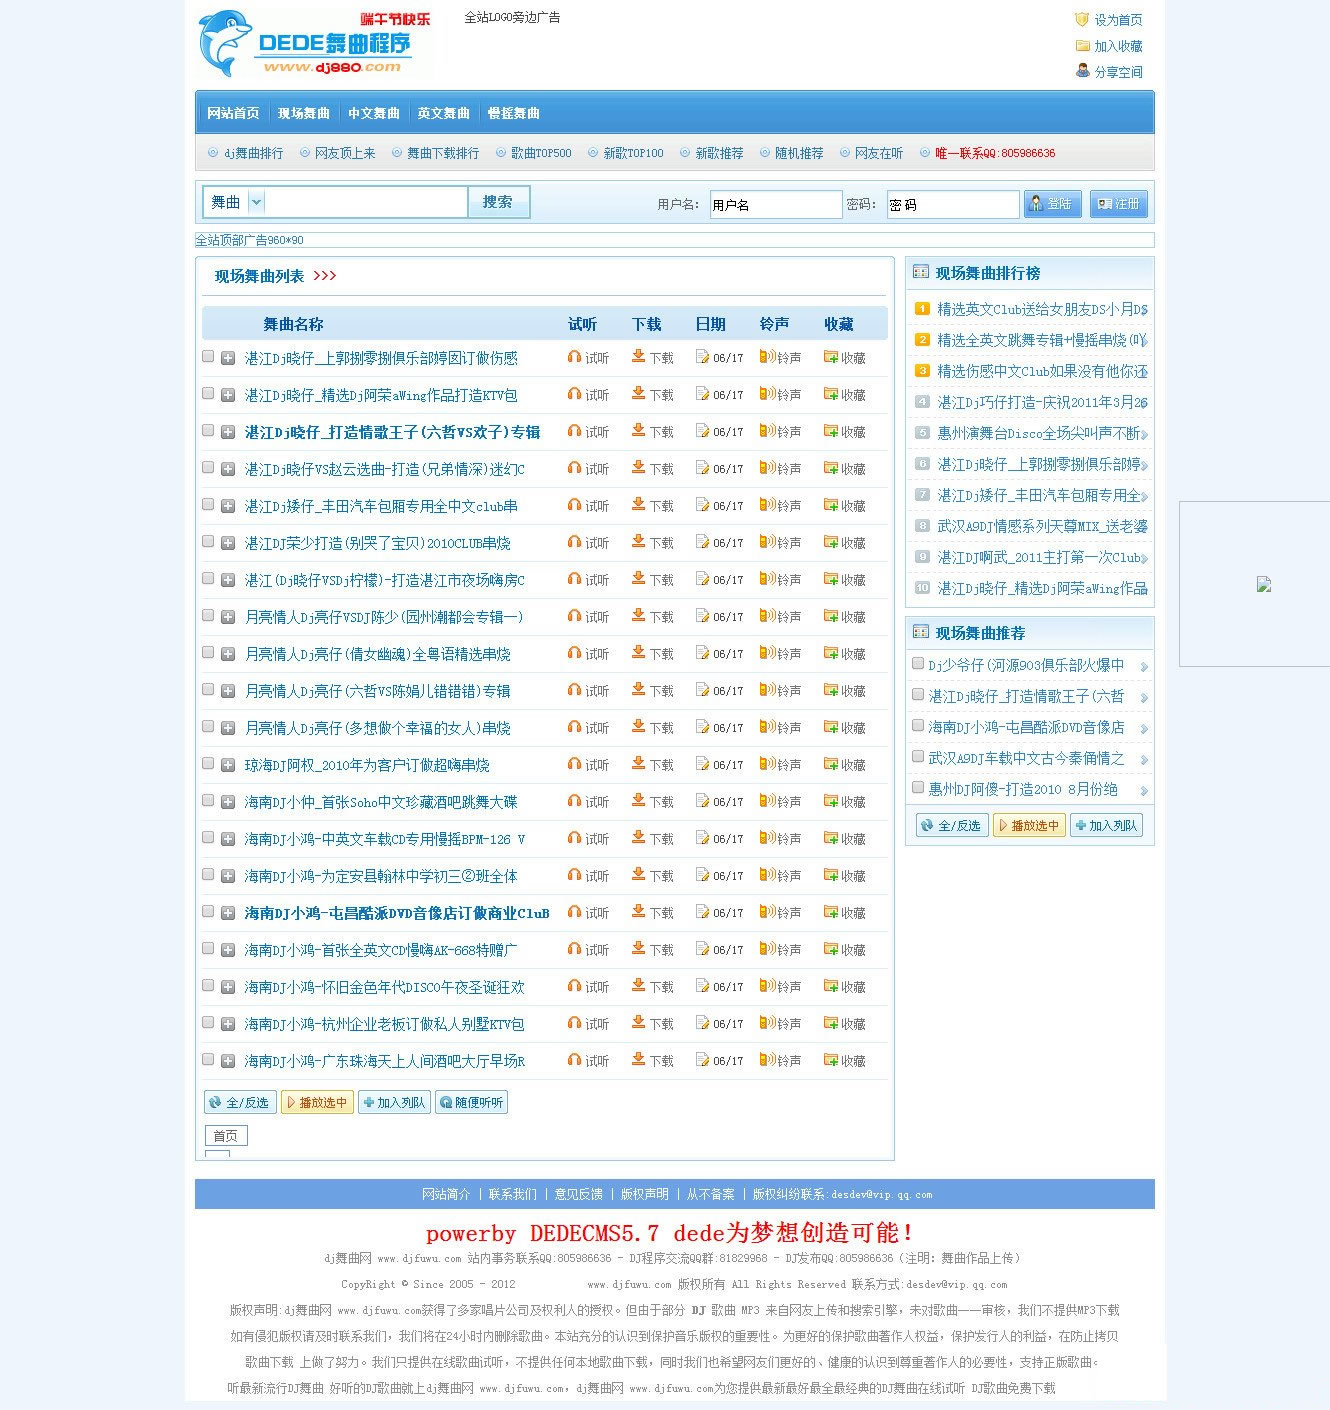1330x1410 pixels.
Task: Click headphone 试听 icon for 湛江Dj晓仔_上郭捌零捌俱乐部
Action: click(x=574, y=357)
